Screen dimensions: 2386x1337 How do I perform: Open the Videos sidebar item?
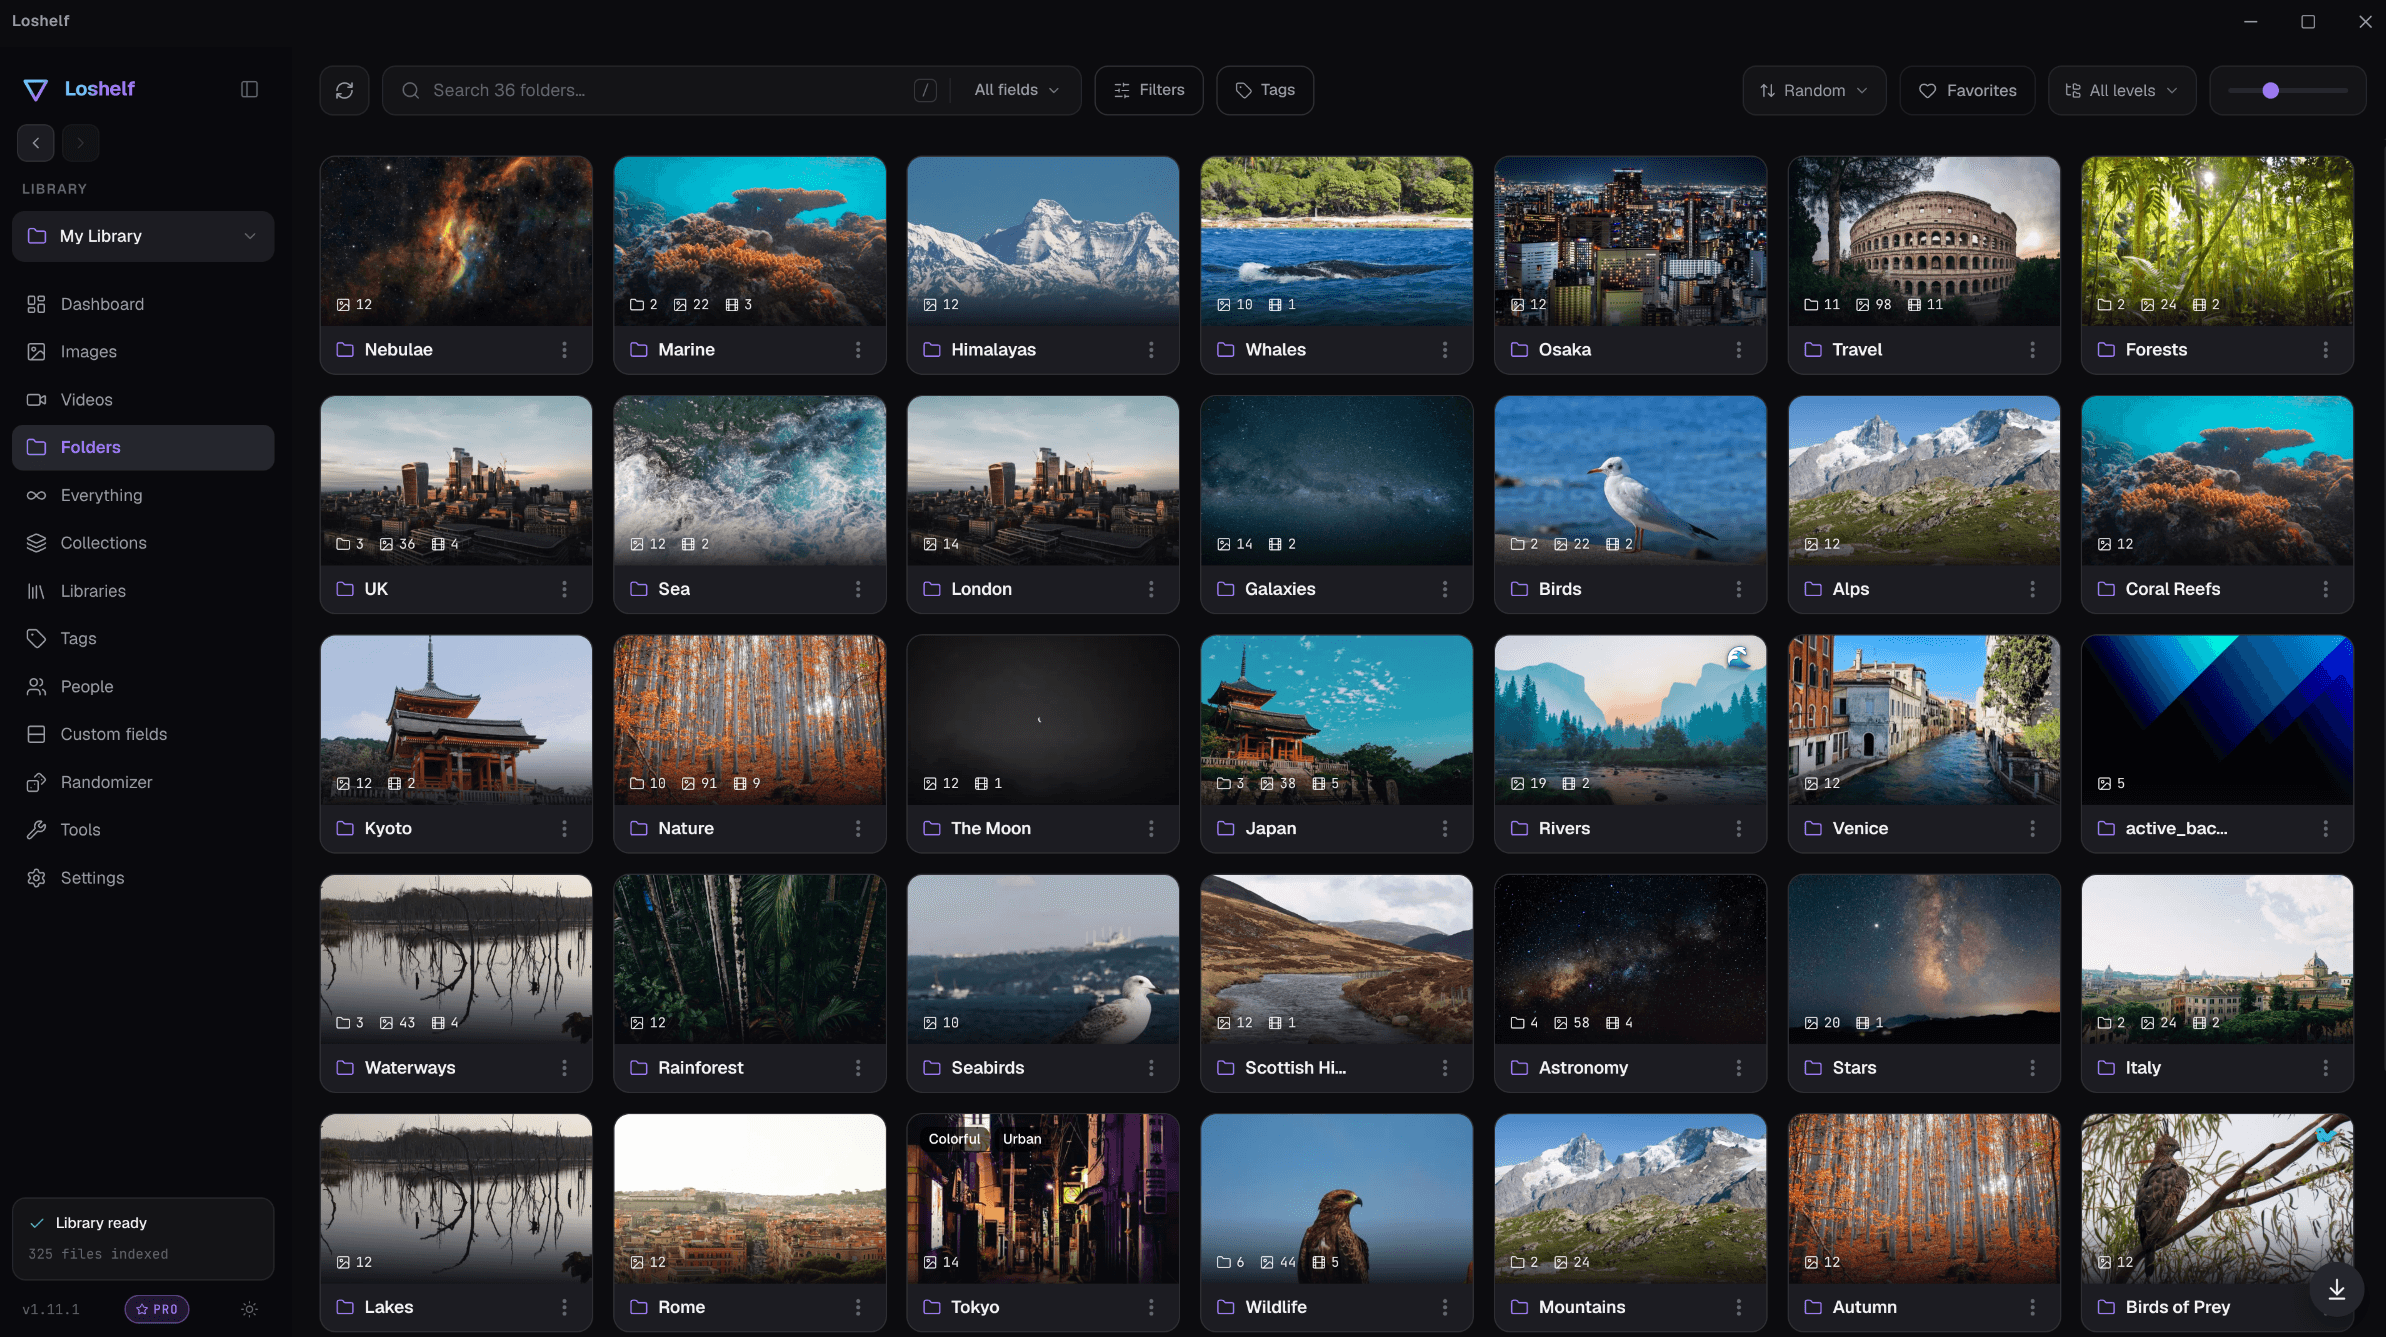tap(143, 400)
